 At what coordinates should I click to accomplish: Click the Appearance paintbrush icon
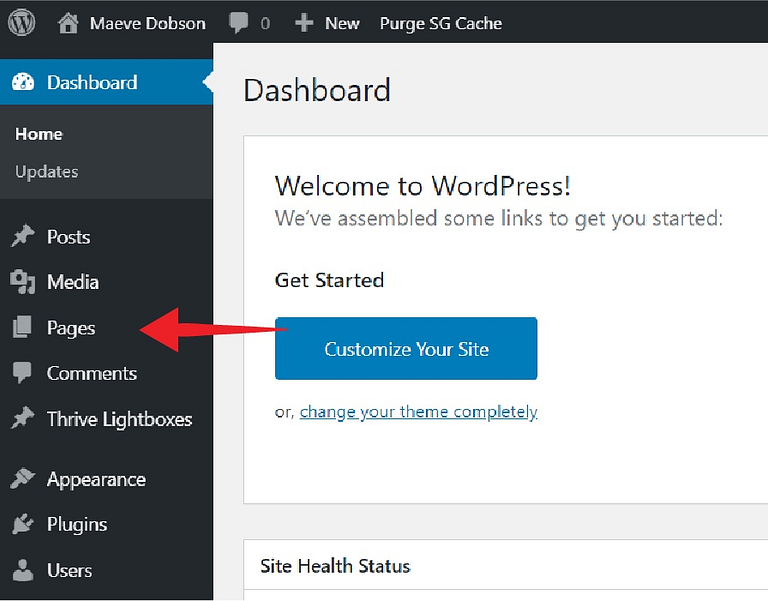click(x=22, y=479)
